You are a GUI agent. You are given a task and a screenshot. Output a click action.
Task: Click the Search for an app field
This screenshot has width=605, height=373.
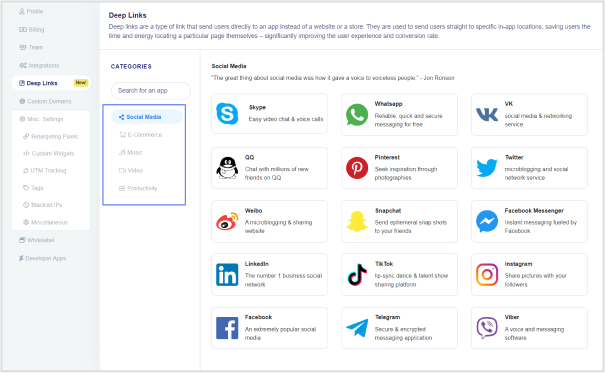pyautogui.click(x=151, y=91)
